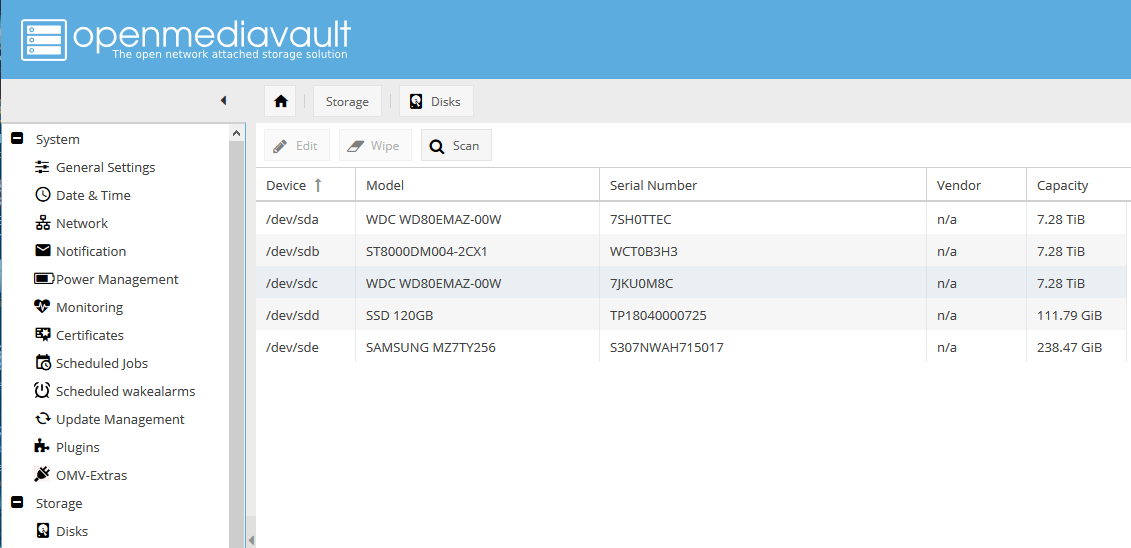
Task: Sort by the Capacity column header
Action: point(1077,185)
